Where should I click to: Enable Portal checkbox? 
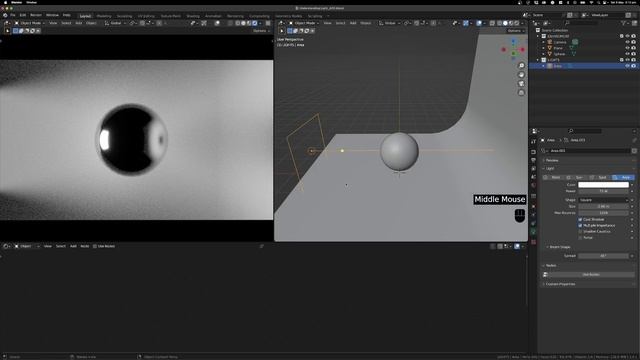580,238
